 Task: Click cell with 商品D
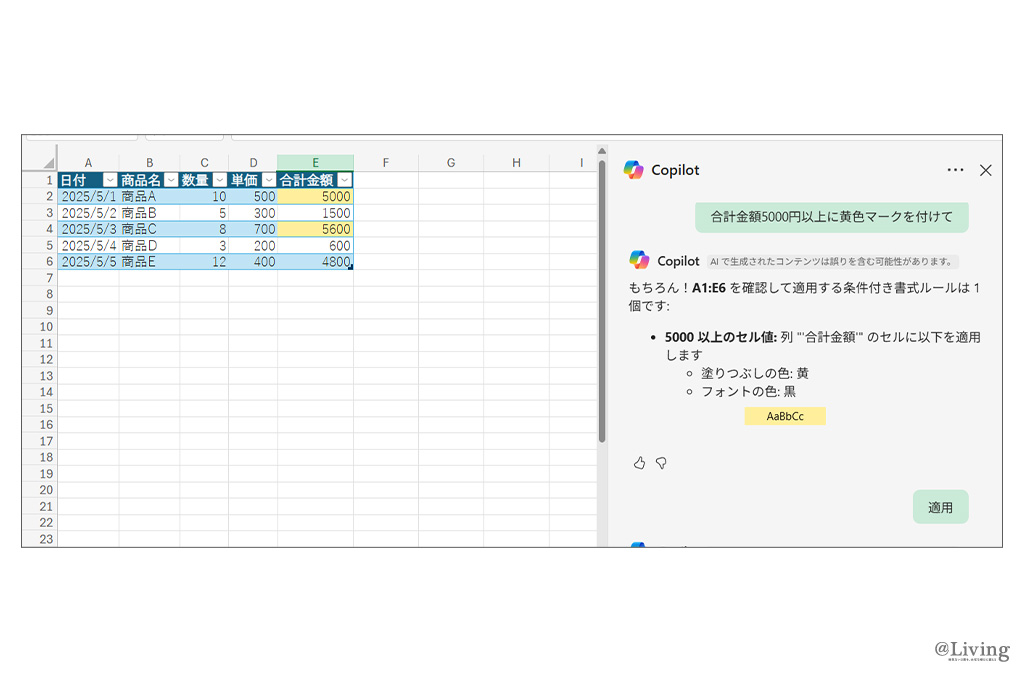pyautogui.click(x=149, y=245)
